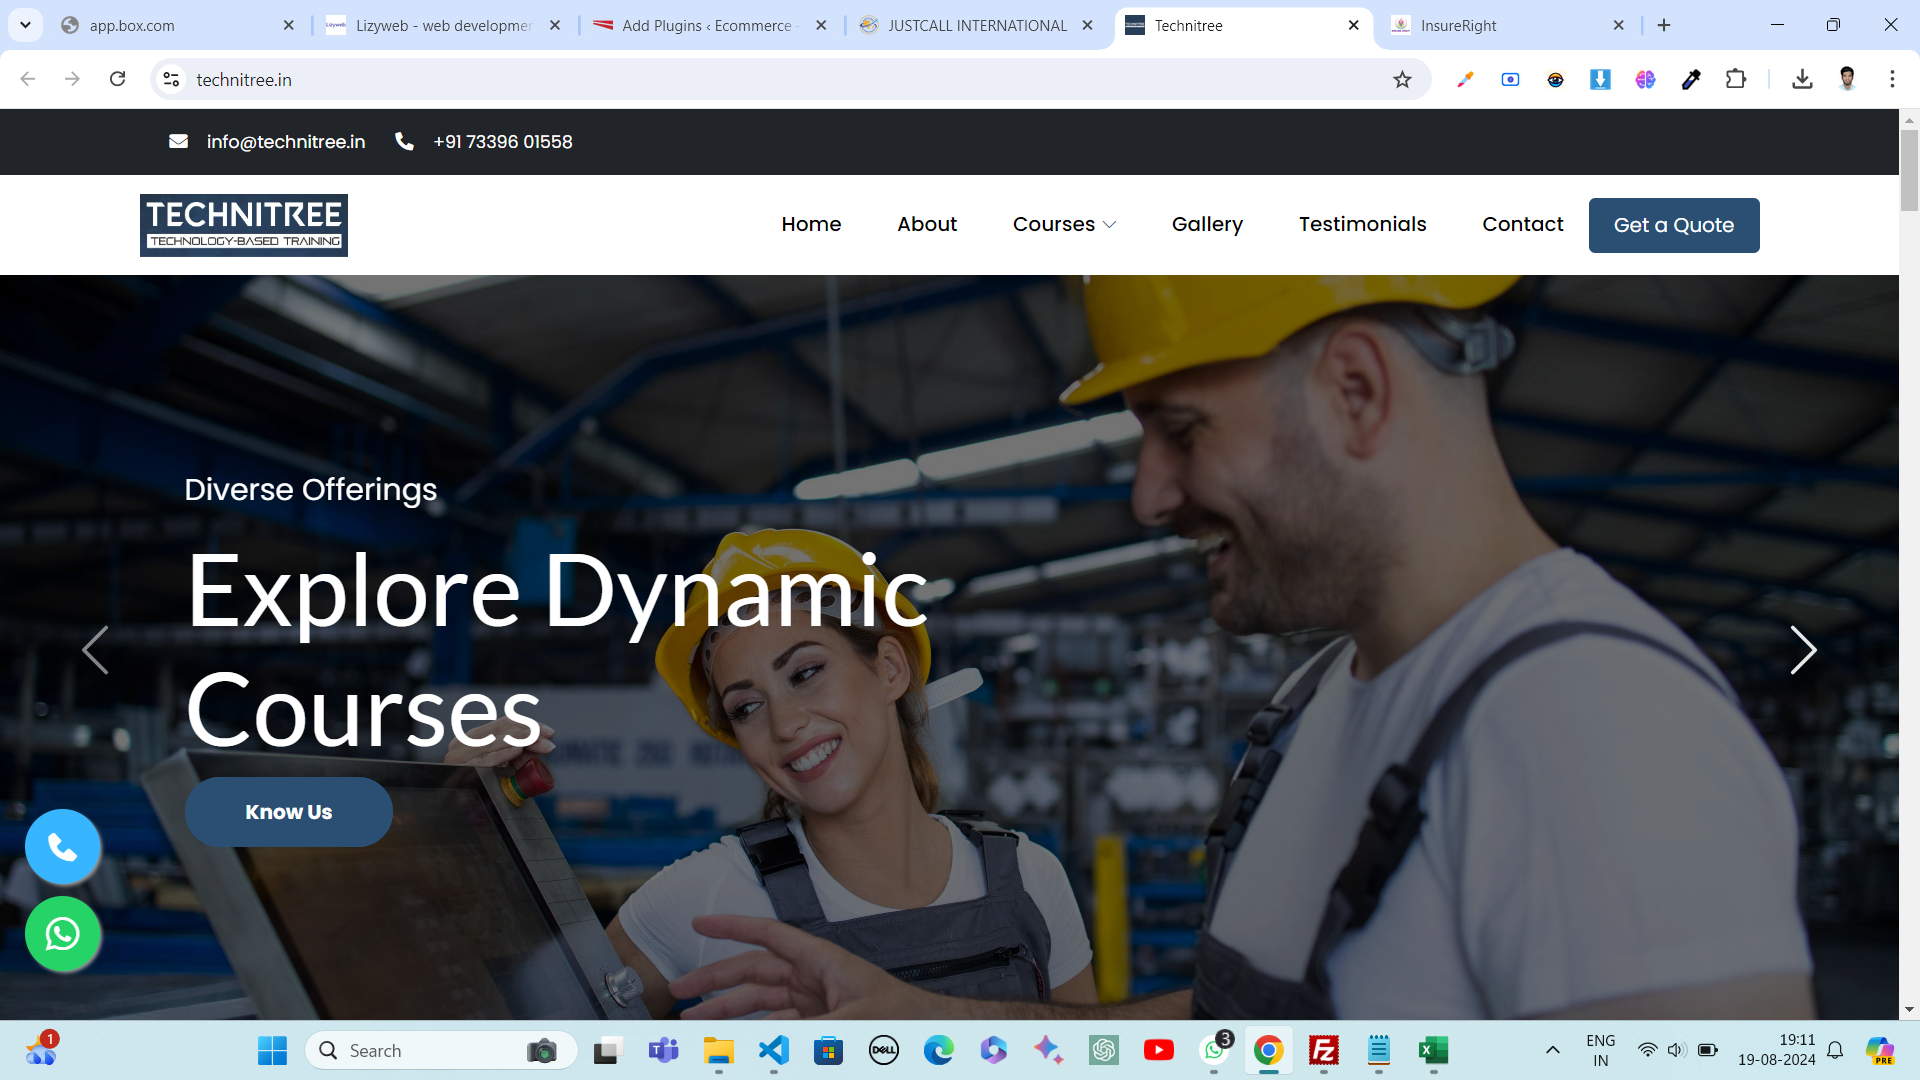The height and width of the screenshot is (1080, 1920).
Task: Go to the Home menu item
Action: 811,224
